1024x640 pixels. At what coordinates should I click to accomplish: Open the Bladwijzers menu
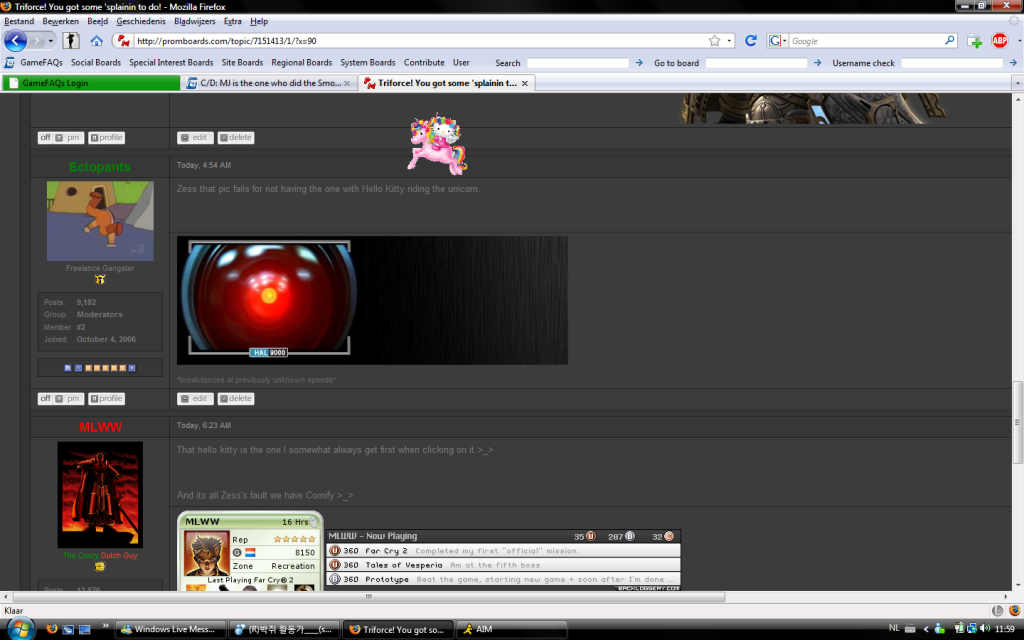click(194, 21)
